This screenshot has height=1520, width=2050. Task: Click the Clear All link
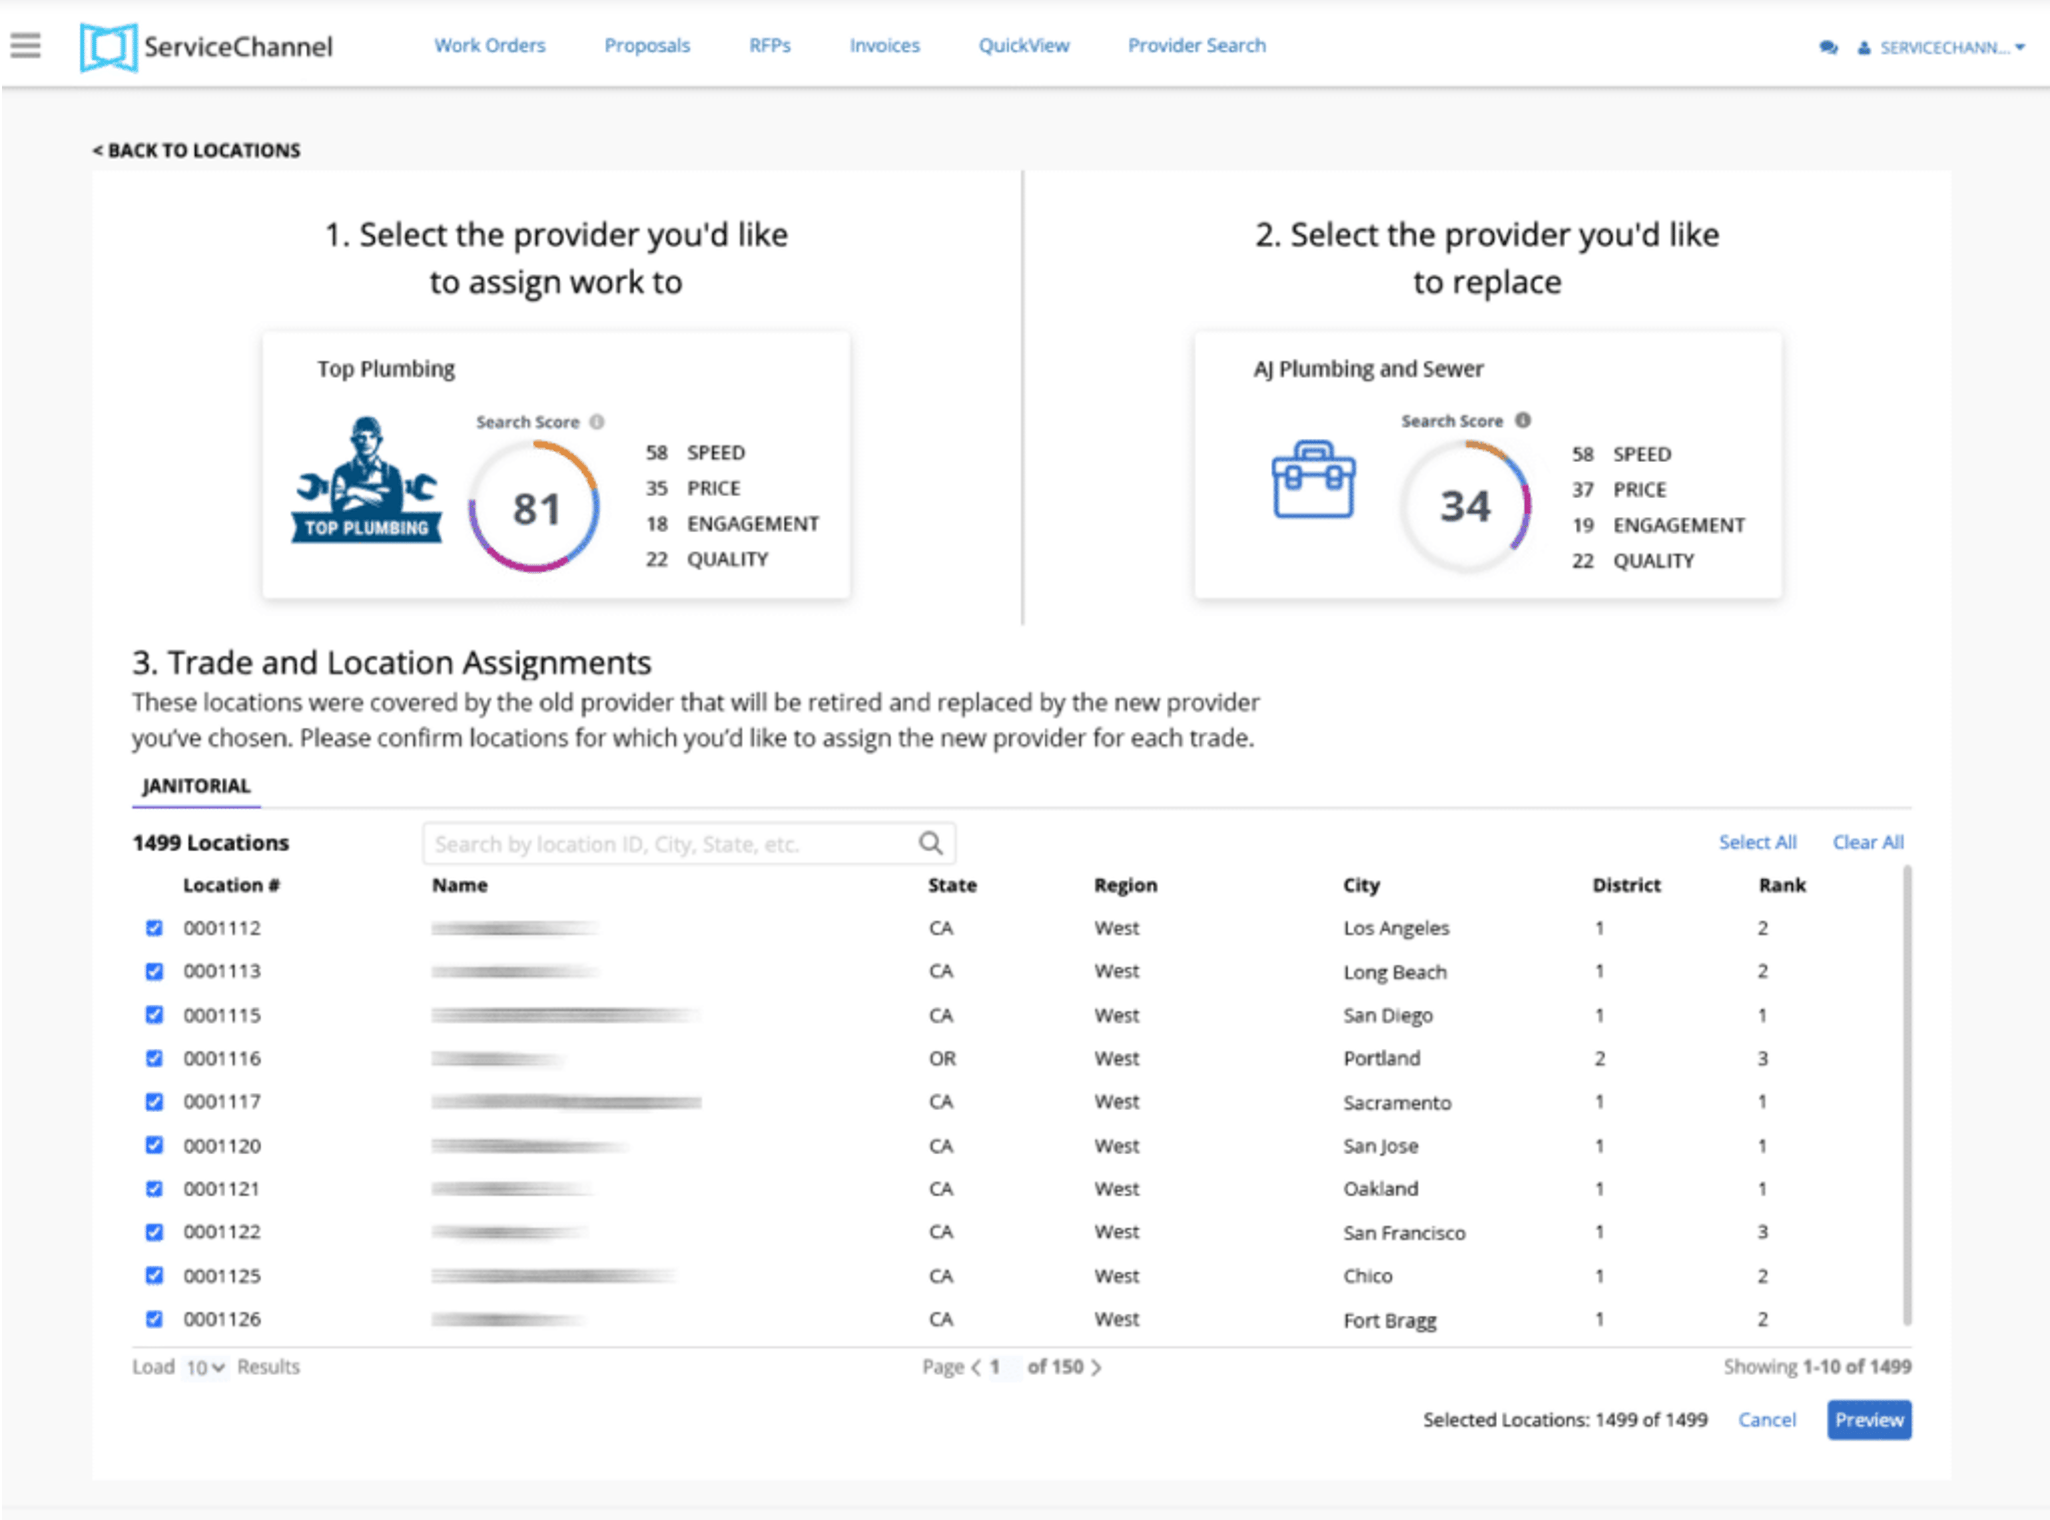click(x=1868, y=842)
